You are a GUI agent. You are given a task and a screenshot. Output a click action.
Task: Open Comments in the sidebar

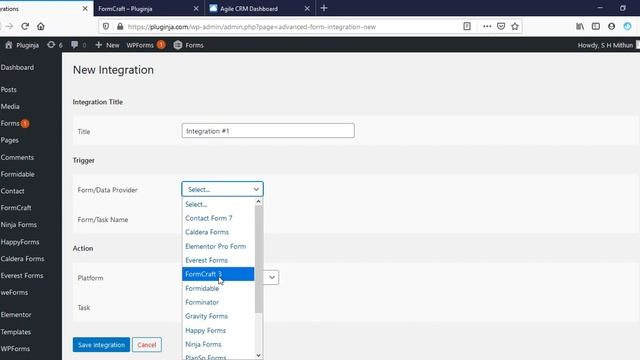[x=17, y=157]
